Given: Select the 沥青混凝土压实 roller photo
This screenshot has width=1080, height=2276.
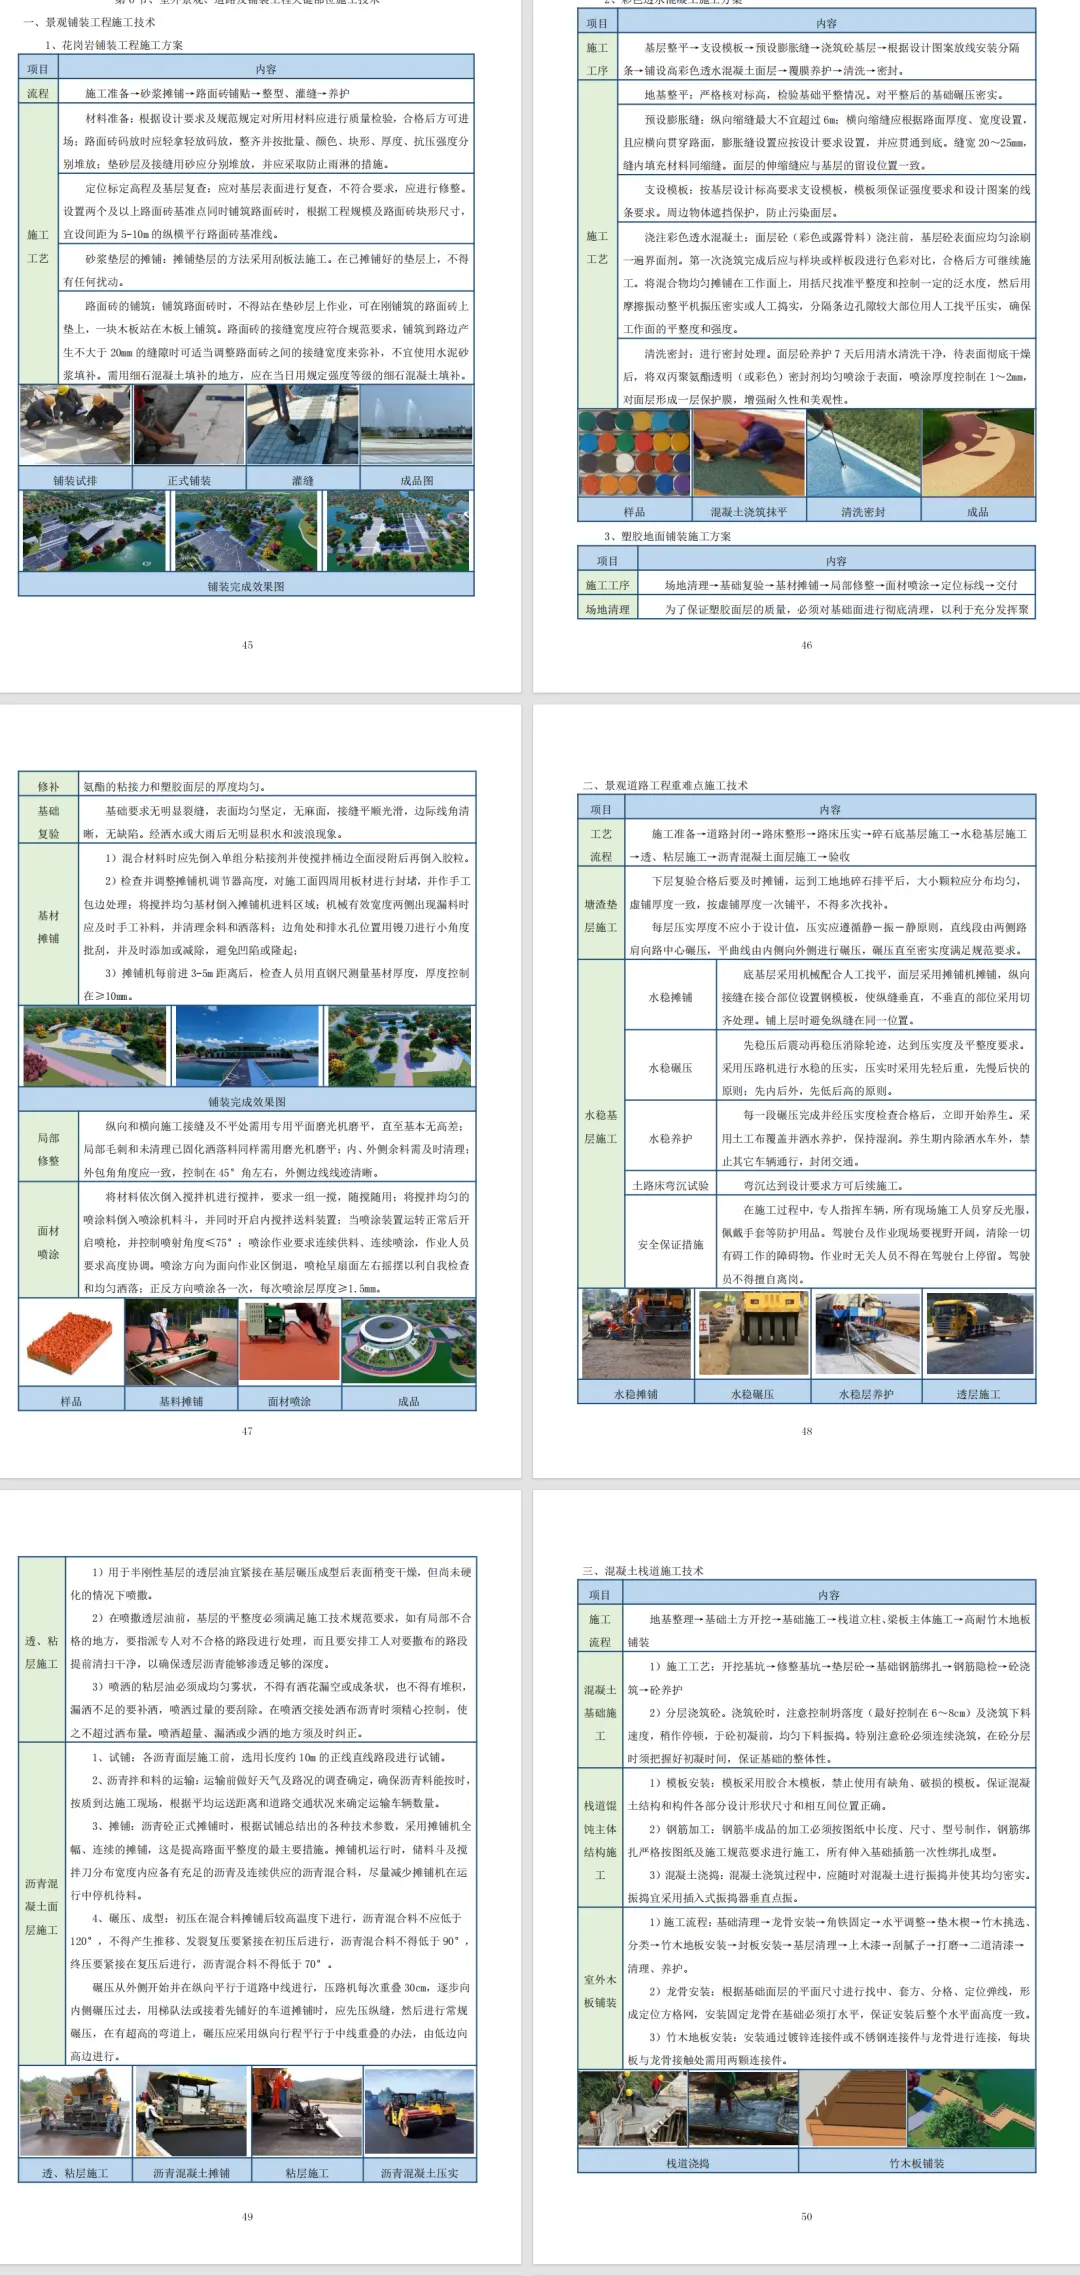Looking at the screenshot, I should [419, 2111].
